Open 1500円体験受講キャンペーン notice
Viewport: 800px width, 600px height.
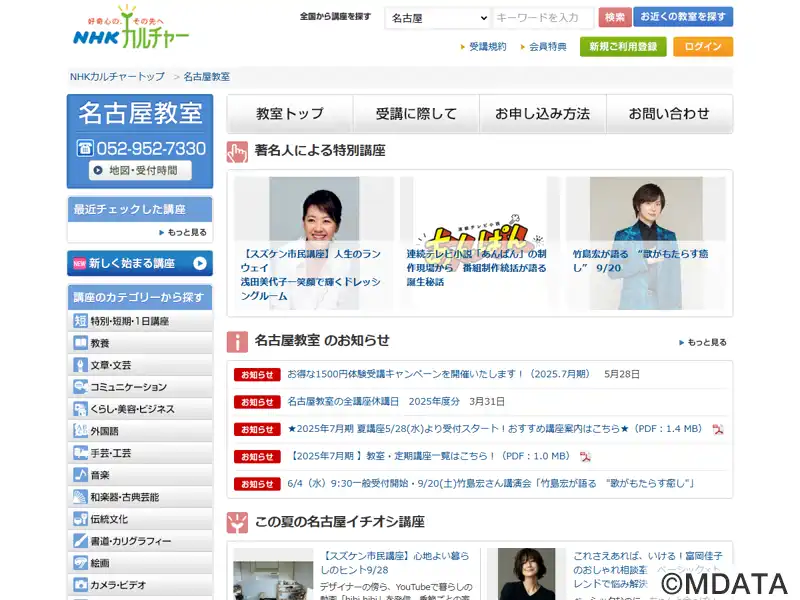438,374
